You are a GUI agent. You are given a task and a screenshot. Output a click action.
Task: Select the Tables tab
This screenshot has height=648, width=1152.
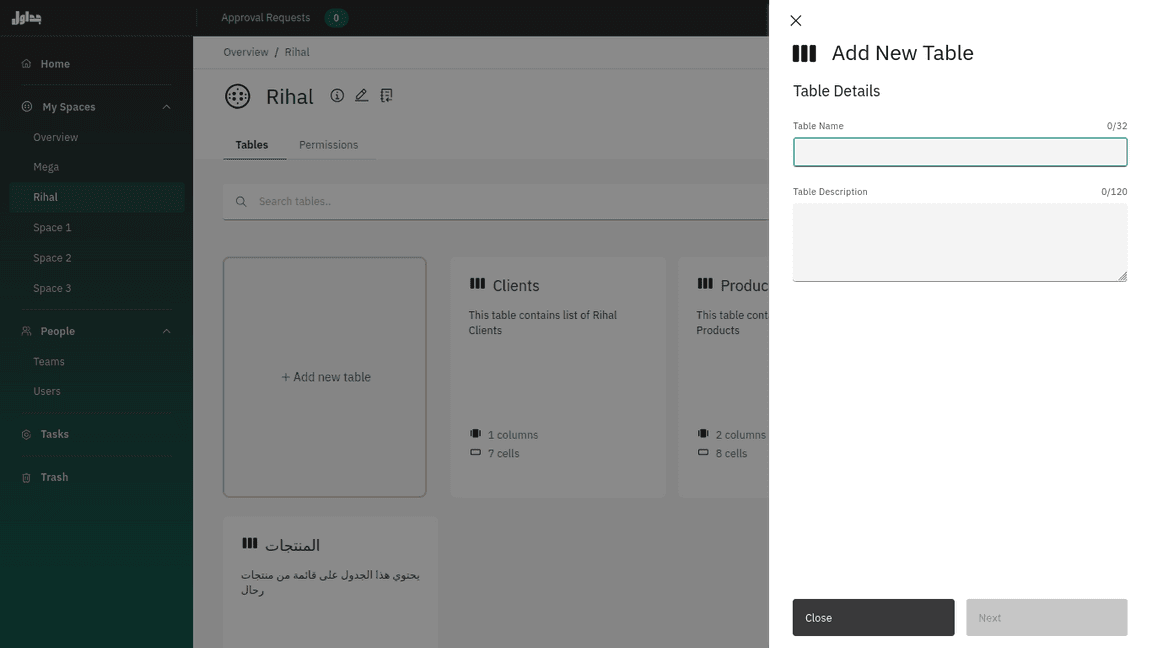tap(252, 145)
